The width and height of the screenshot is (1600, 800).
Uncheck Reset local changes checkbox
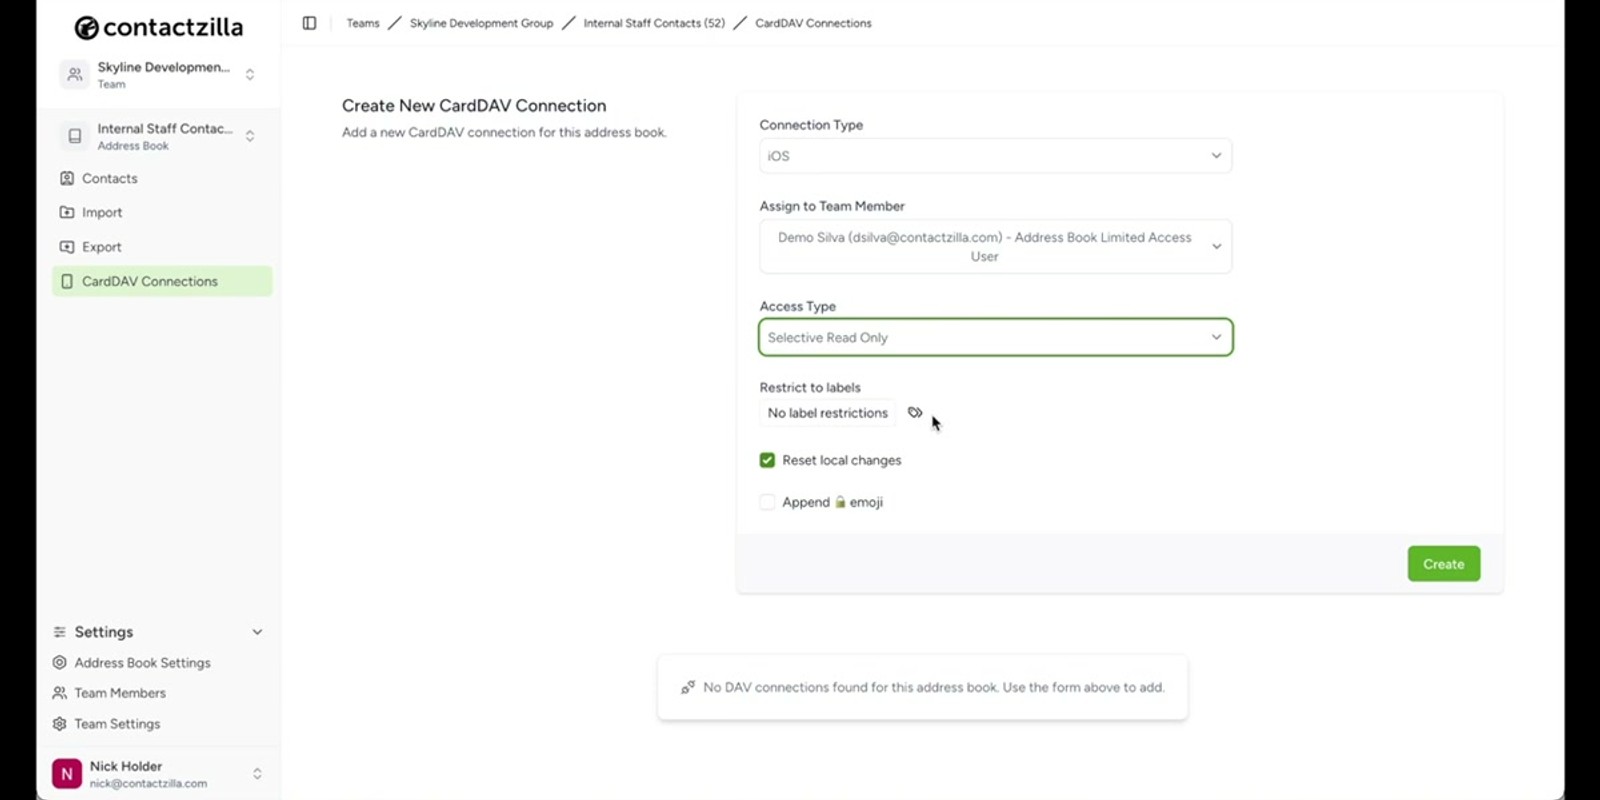click(767, 460)
